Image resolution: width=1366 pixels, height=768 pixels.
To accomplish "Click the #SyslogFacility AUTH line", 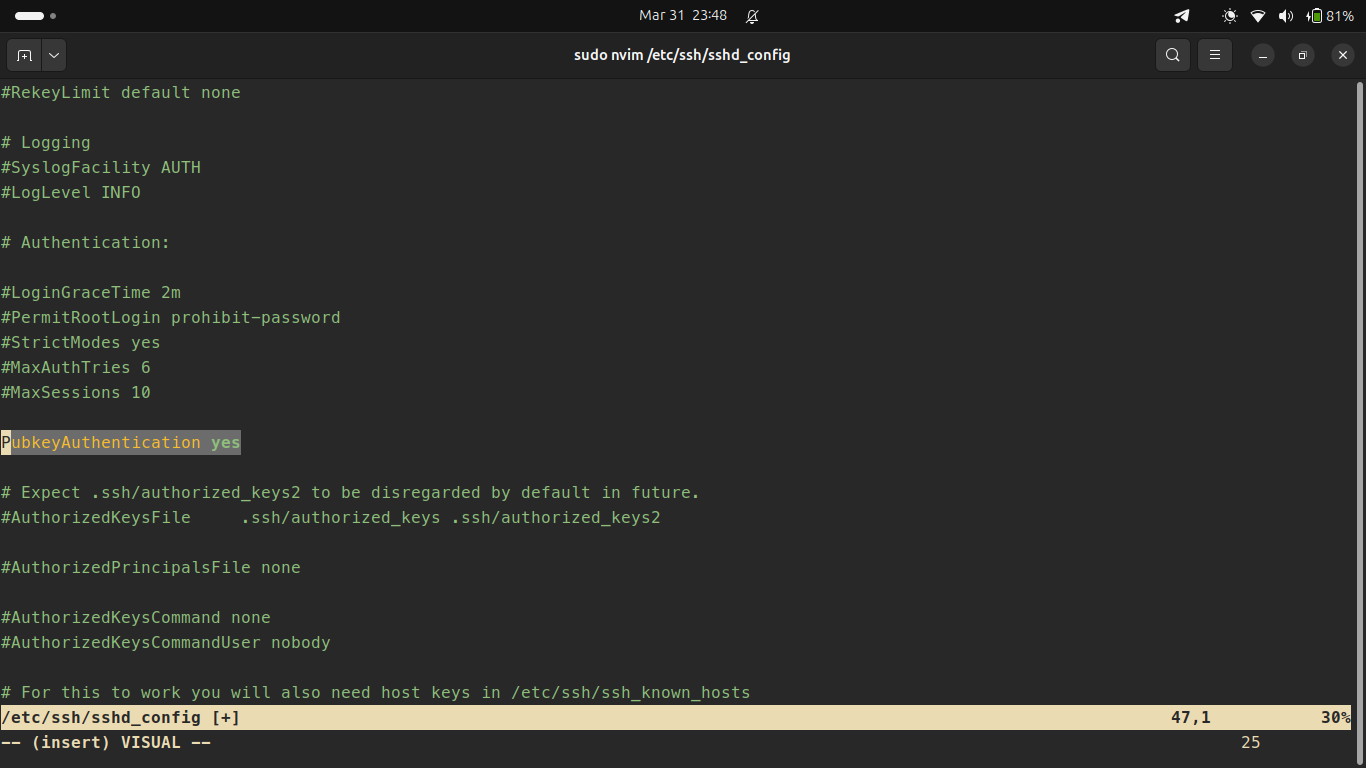I will tap(101, 167).
